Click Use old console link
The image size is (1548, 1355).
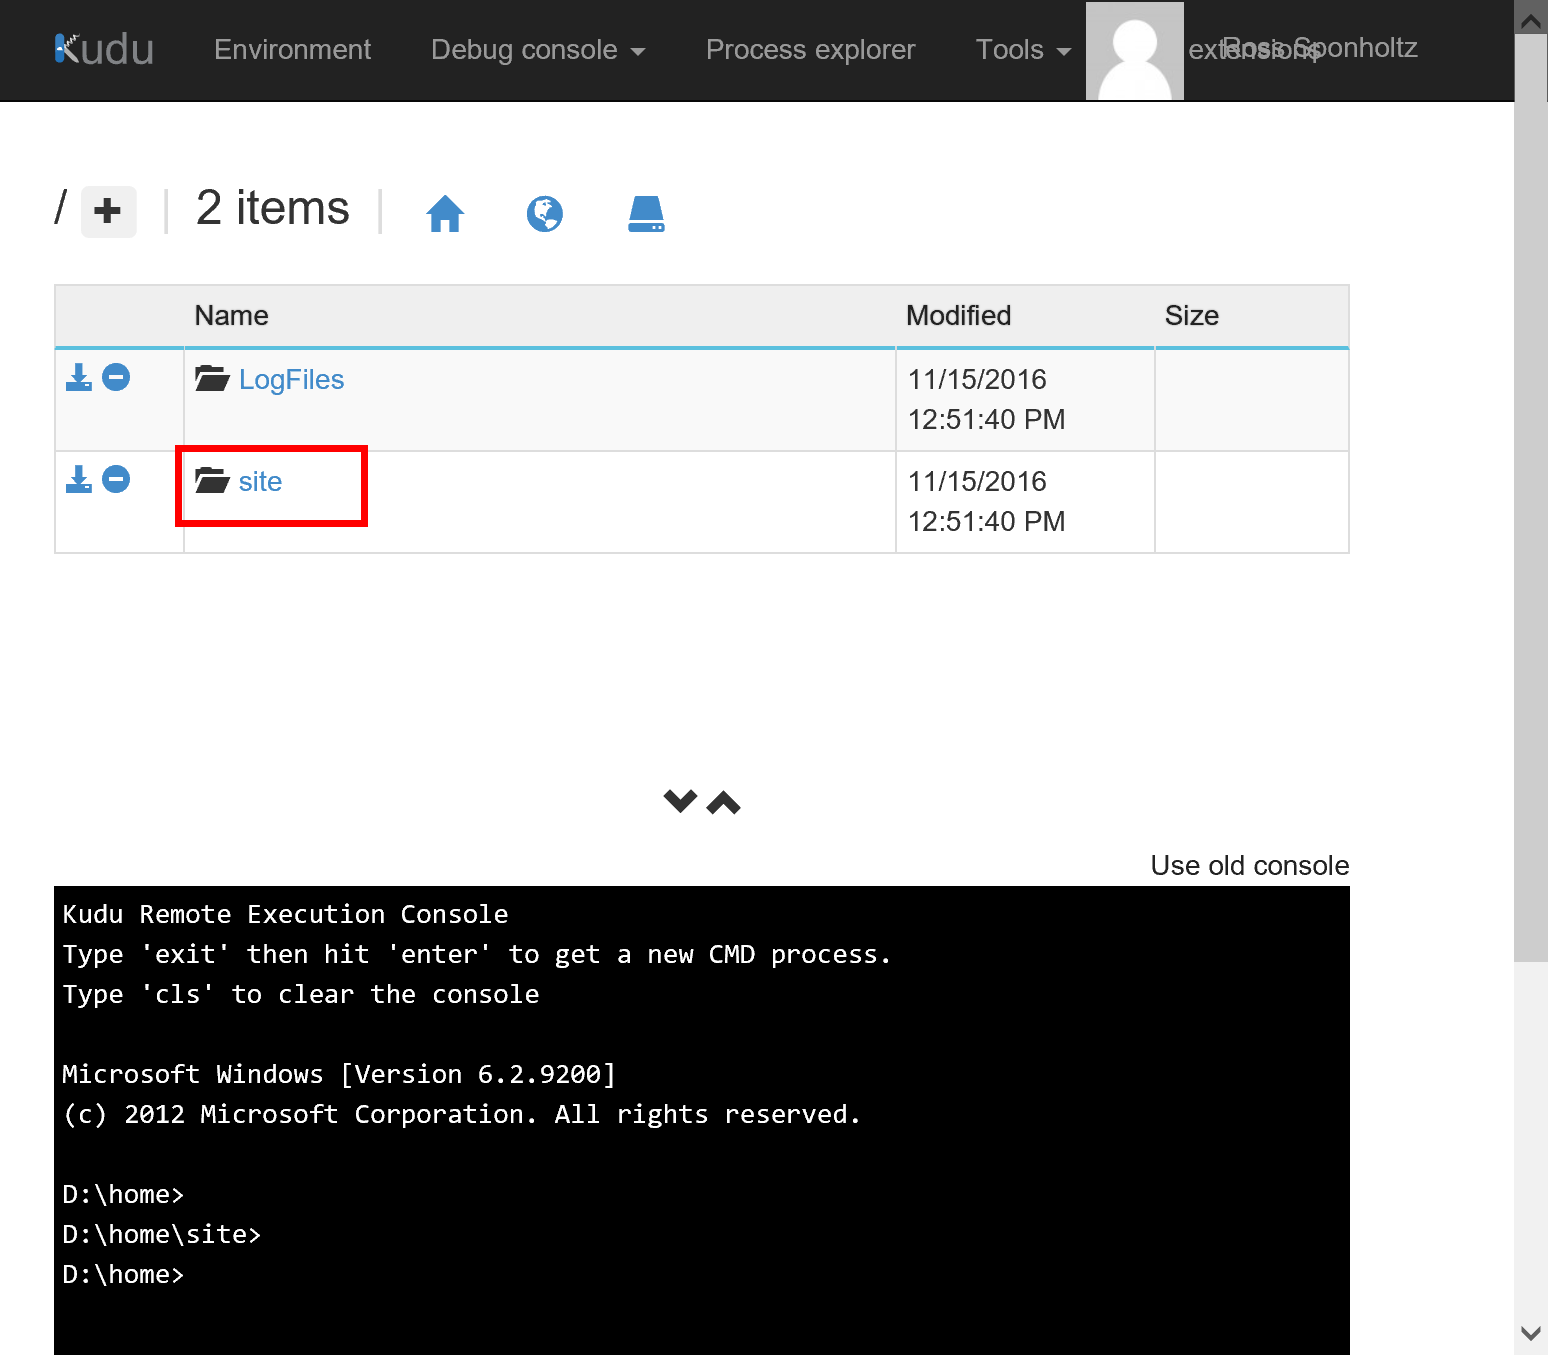coord(1249,865)
